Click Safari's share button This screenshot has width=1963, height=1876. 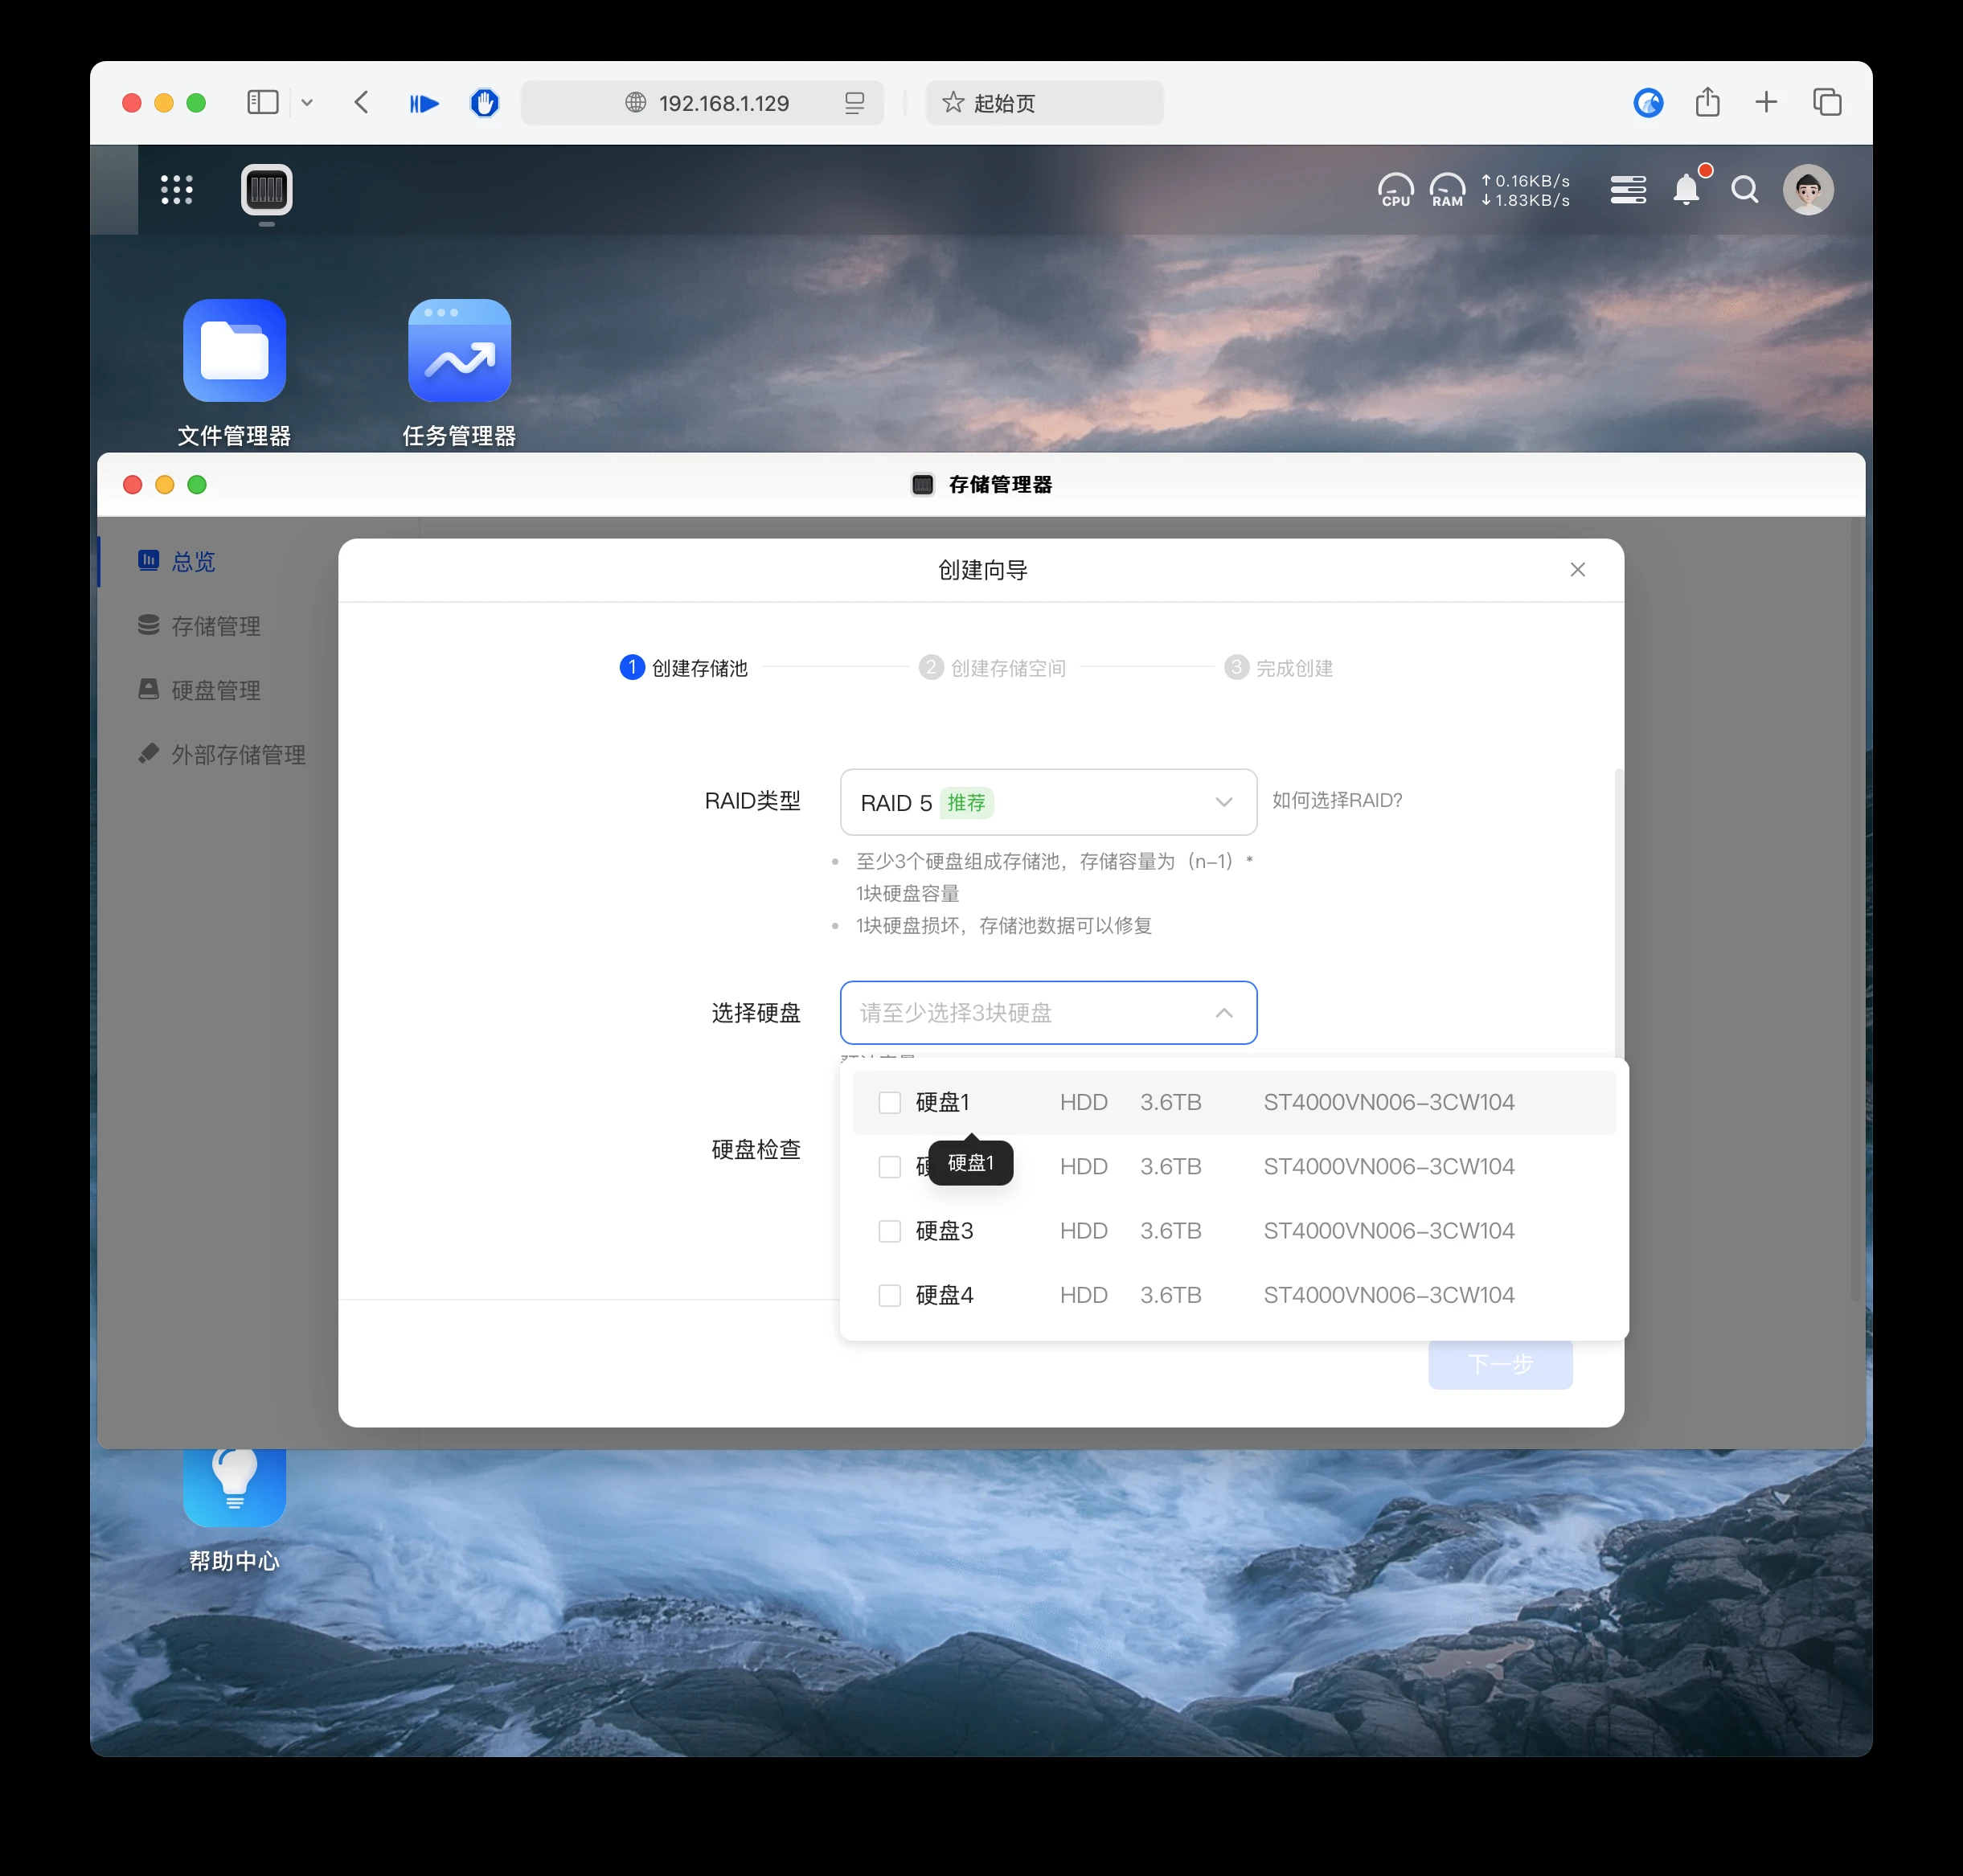click(1708, 102)
